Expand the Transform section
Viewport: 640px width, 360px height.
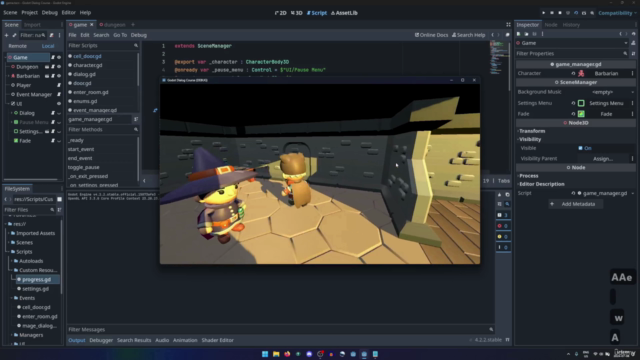point(532,131)
